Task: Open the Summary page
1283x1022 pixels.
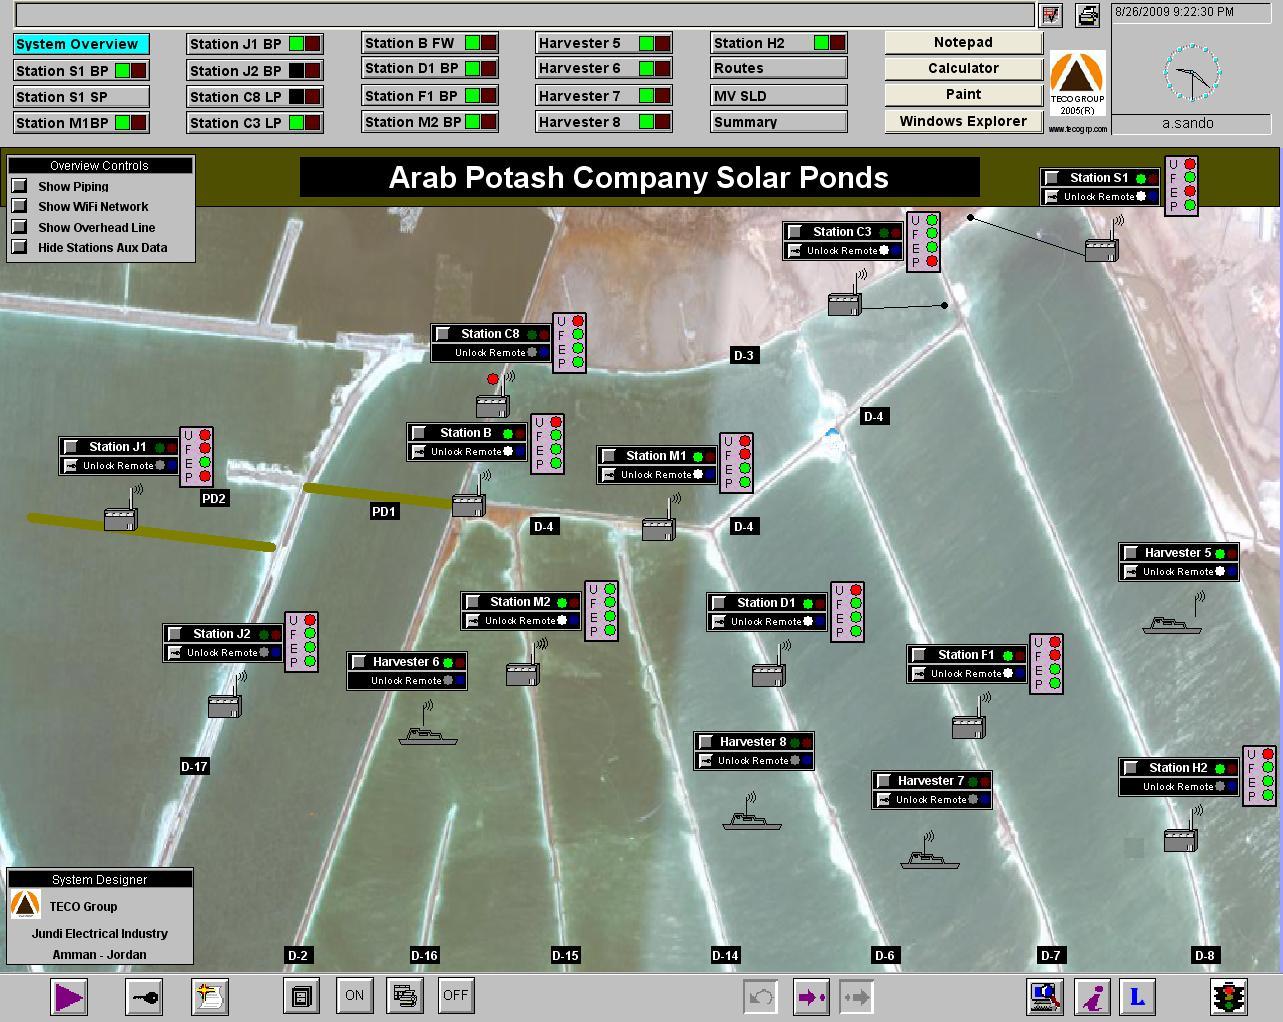Action: coord(777,121)
